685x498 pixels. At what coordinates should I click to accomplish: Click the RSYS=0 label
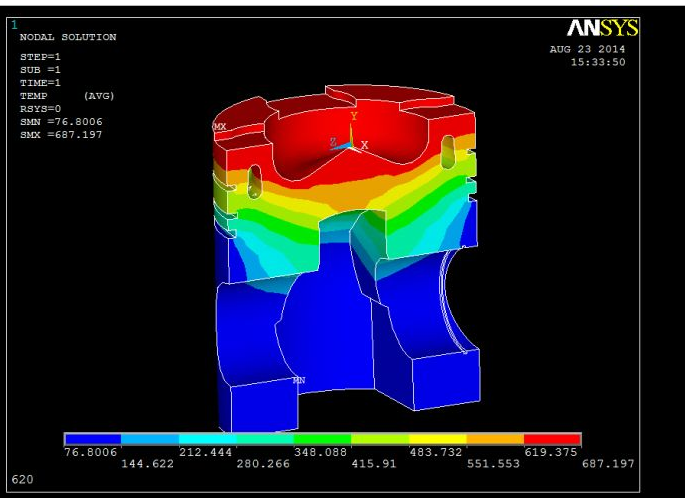click(x=40, y=109)
